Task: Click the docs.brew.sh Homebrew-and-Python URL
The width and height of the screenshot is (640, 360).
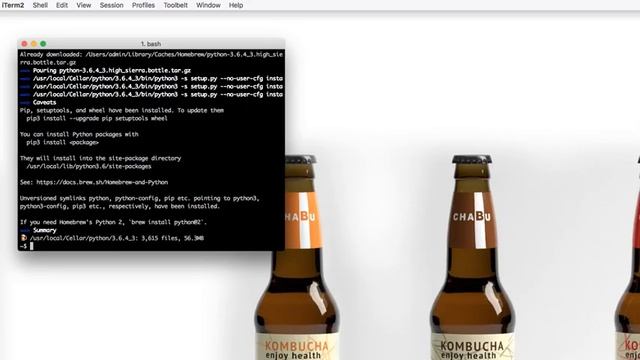Action: [x=102, y=182]
